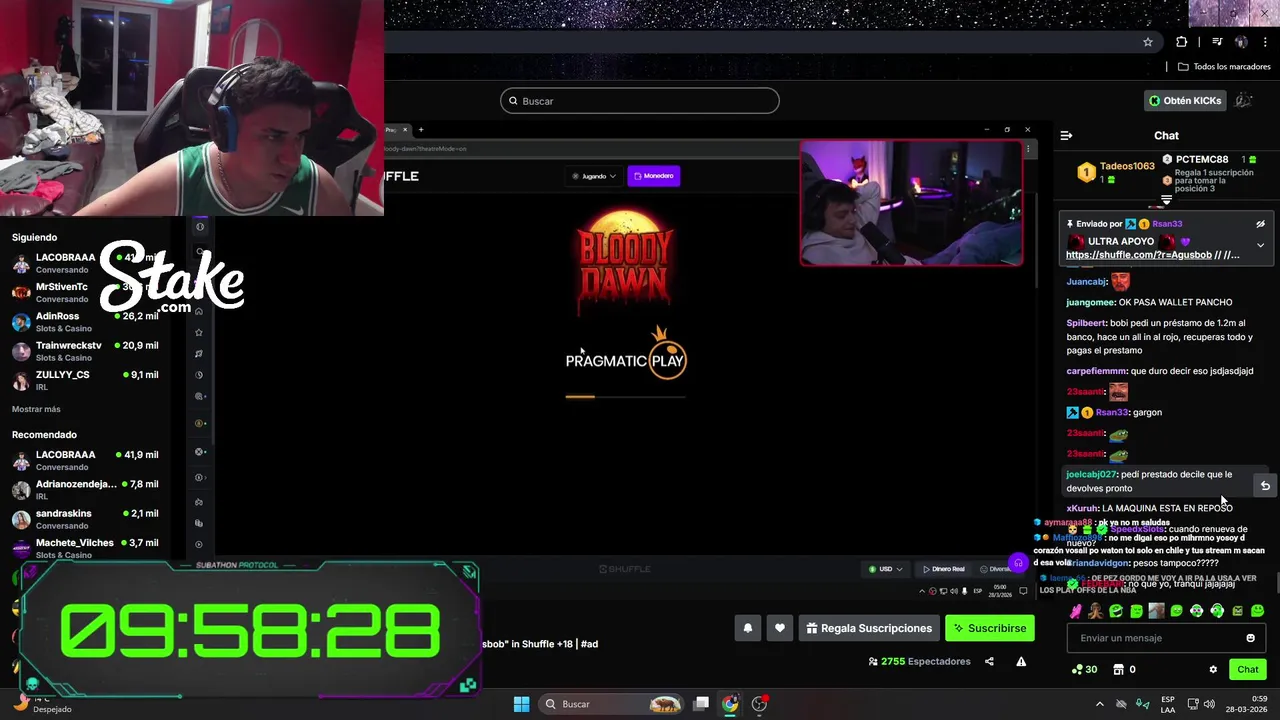Collapse the chat panel with the arrow icon
The width and height of the screenshot is (1280, 720).
point(1066,135)
